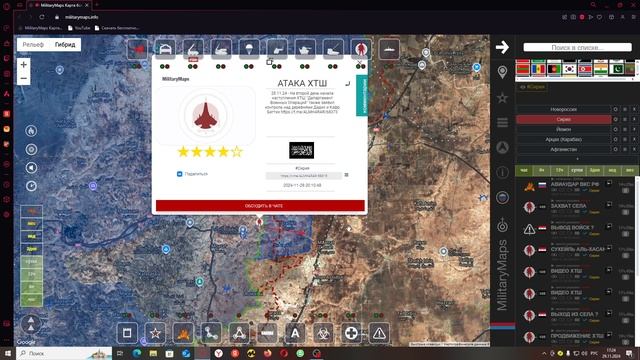640x360 pixels.
Task: Click the clock icon on left map controls
Action: pyautogui.click(x=31, y=186)
